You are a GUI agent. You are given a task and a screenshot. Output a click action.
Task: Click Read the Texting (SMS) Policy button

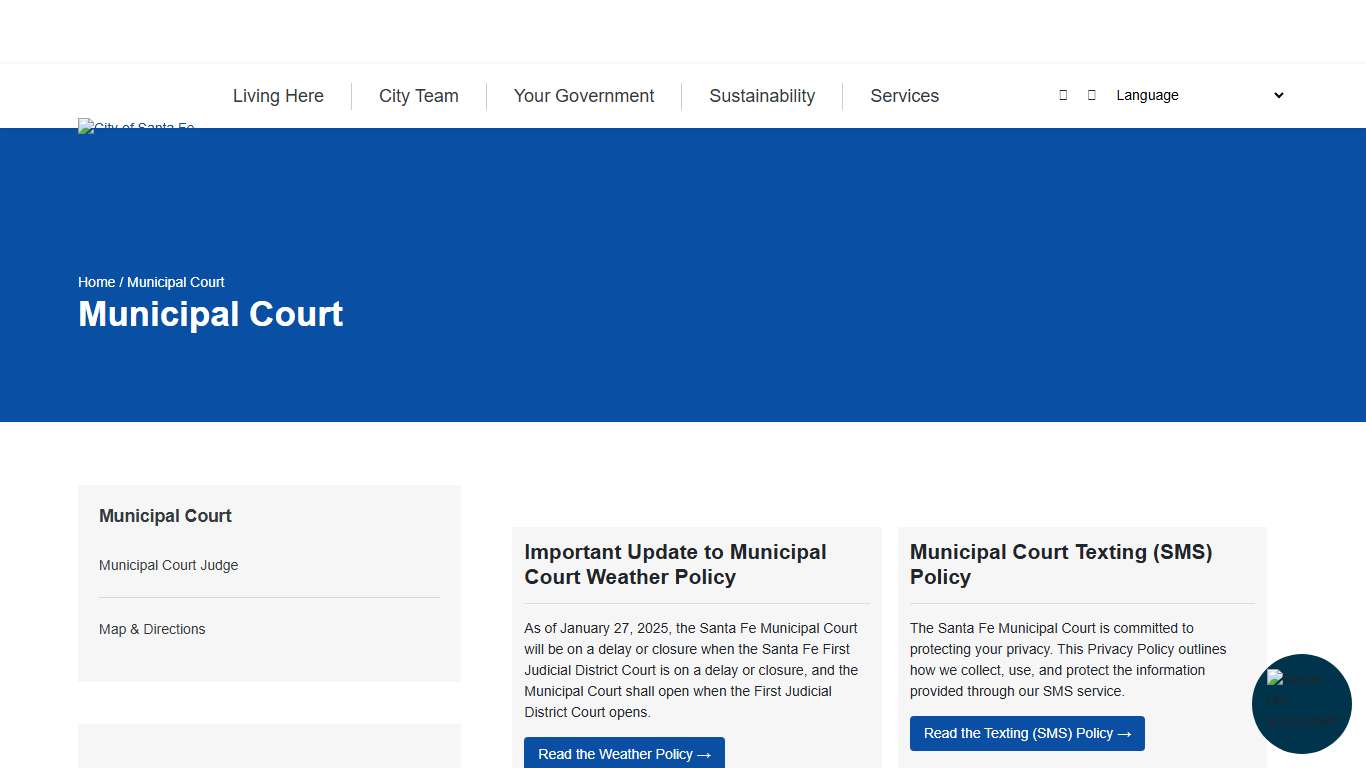[x=1027, y=733]
